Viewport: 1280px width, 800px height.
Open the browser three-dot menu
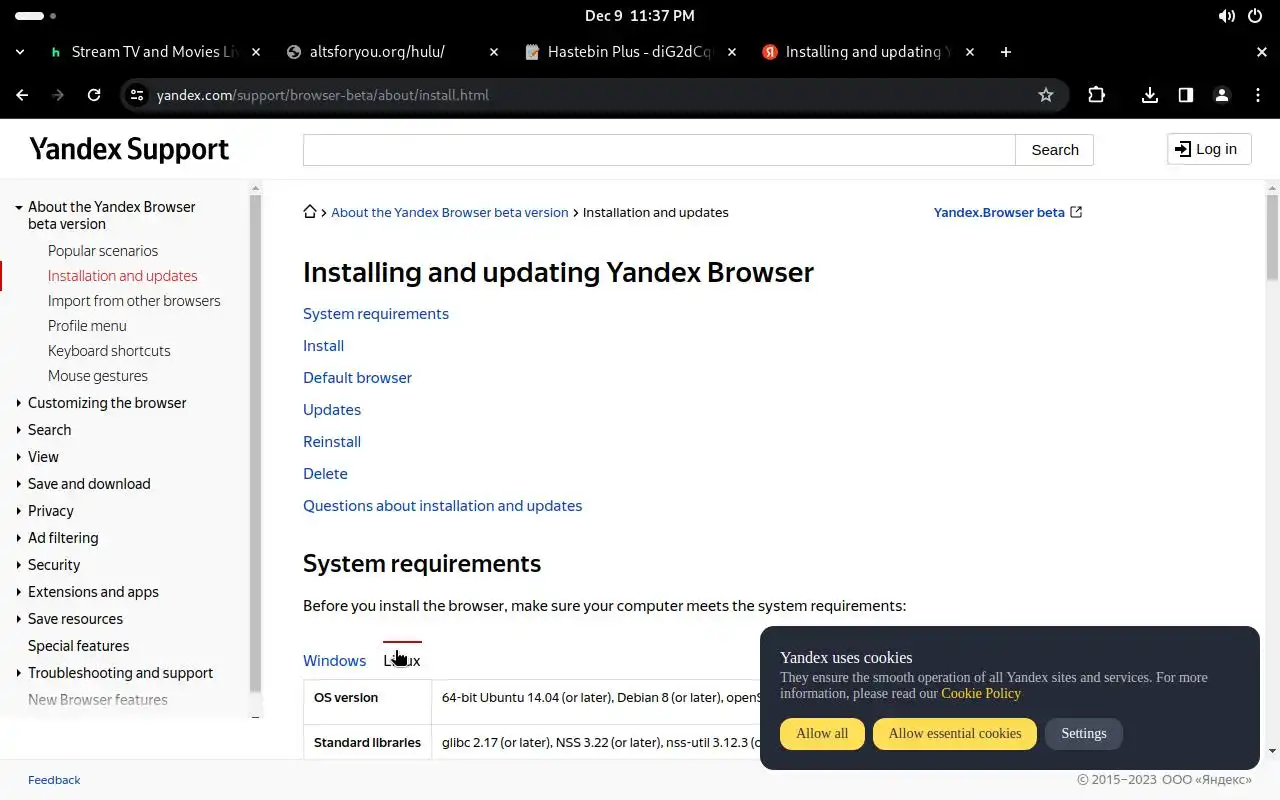(x=1258, y=95)
